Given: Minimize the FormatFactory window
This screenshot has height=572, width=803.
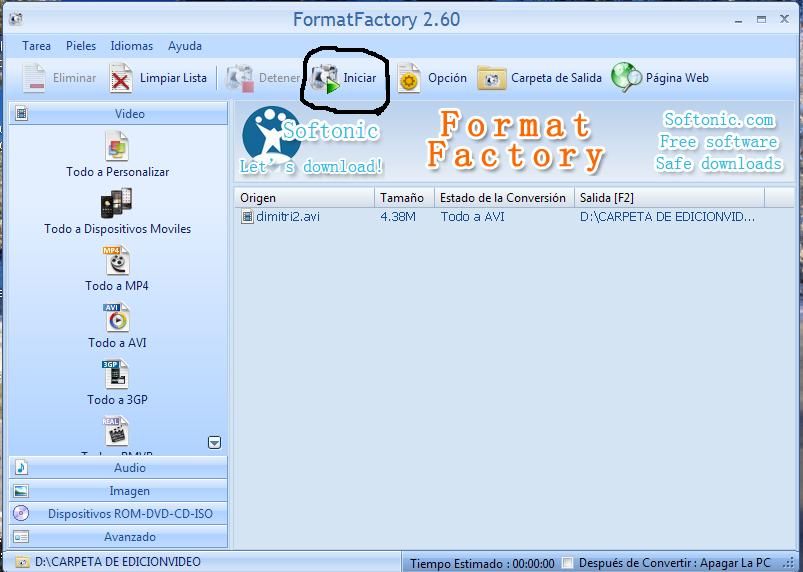Looking at the screenshot, I should coord(738,20).
